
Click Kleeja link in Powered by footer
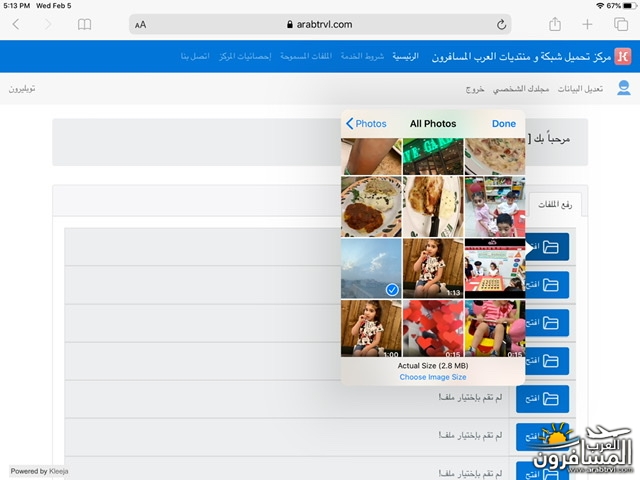click(x=58, y=471)
